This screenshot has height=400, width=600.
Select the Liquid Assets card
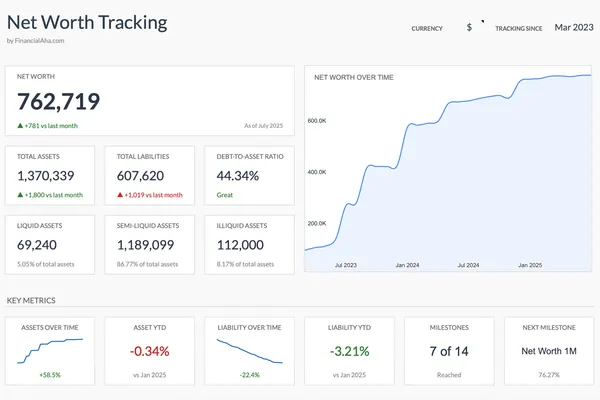click(x=50, y=245)
